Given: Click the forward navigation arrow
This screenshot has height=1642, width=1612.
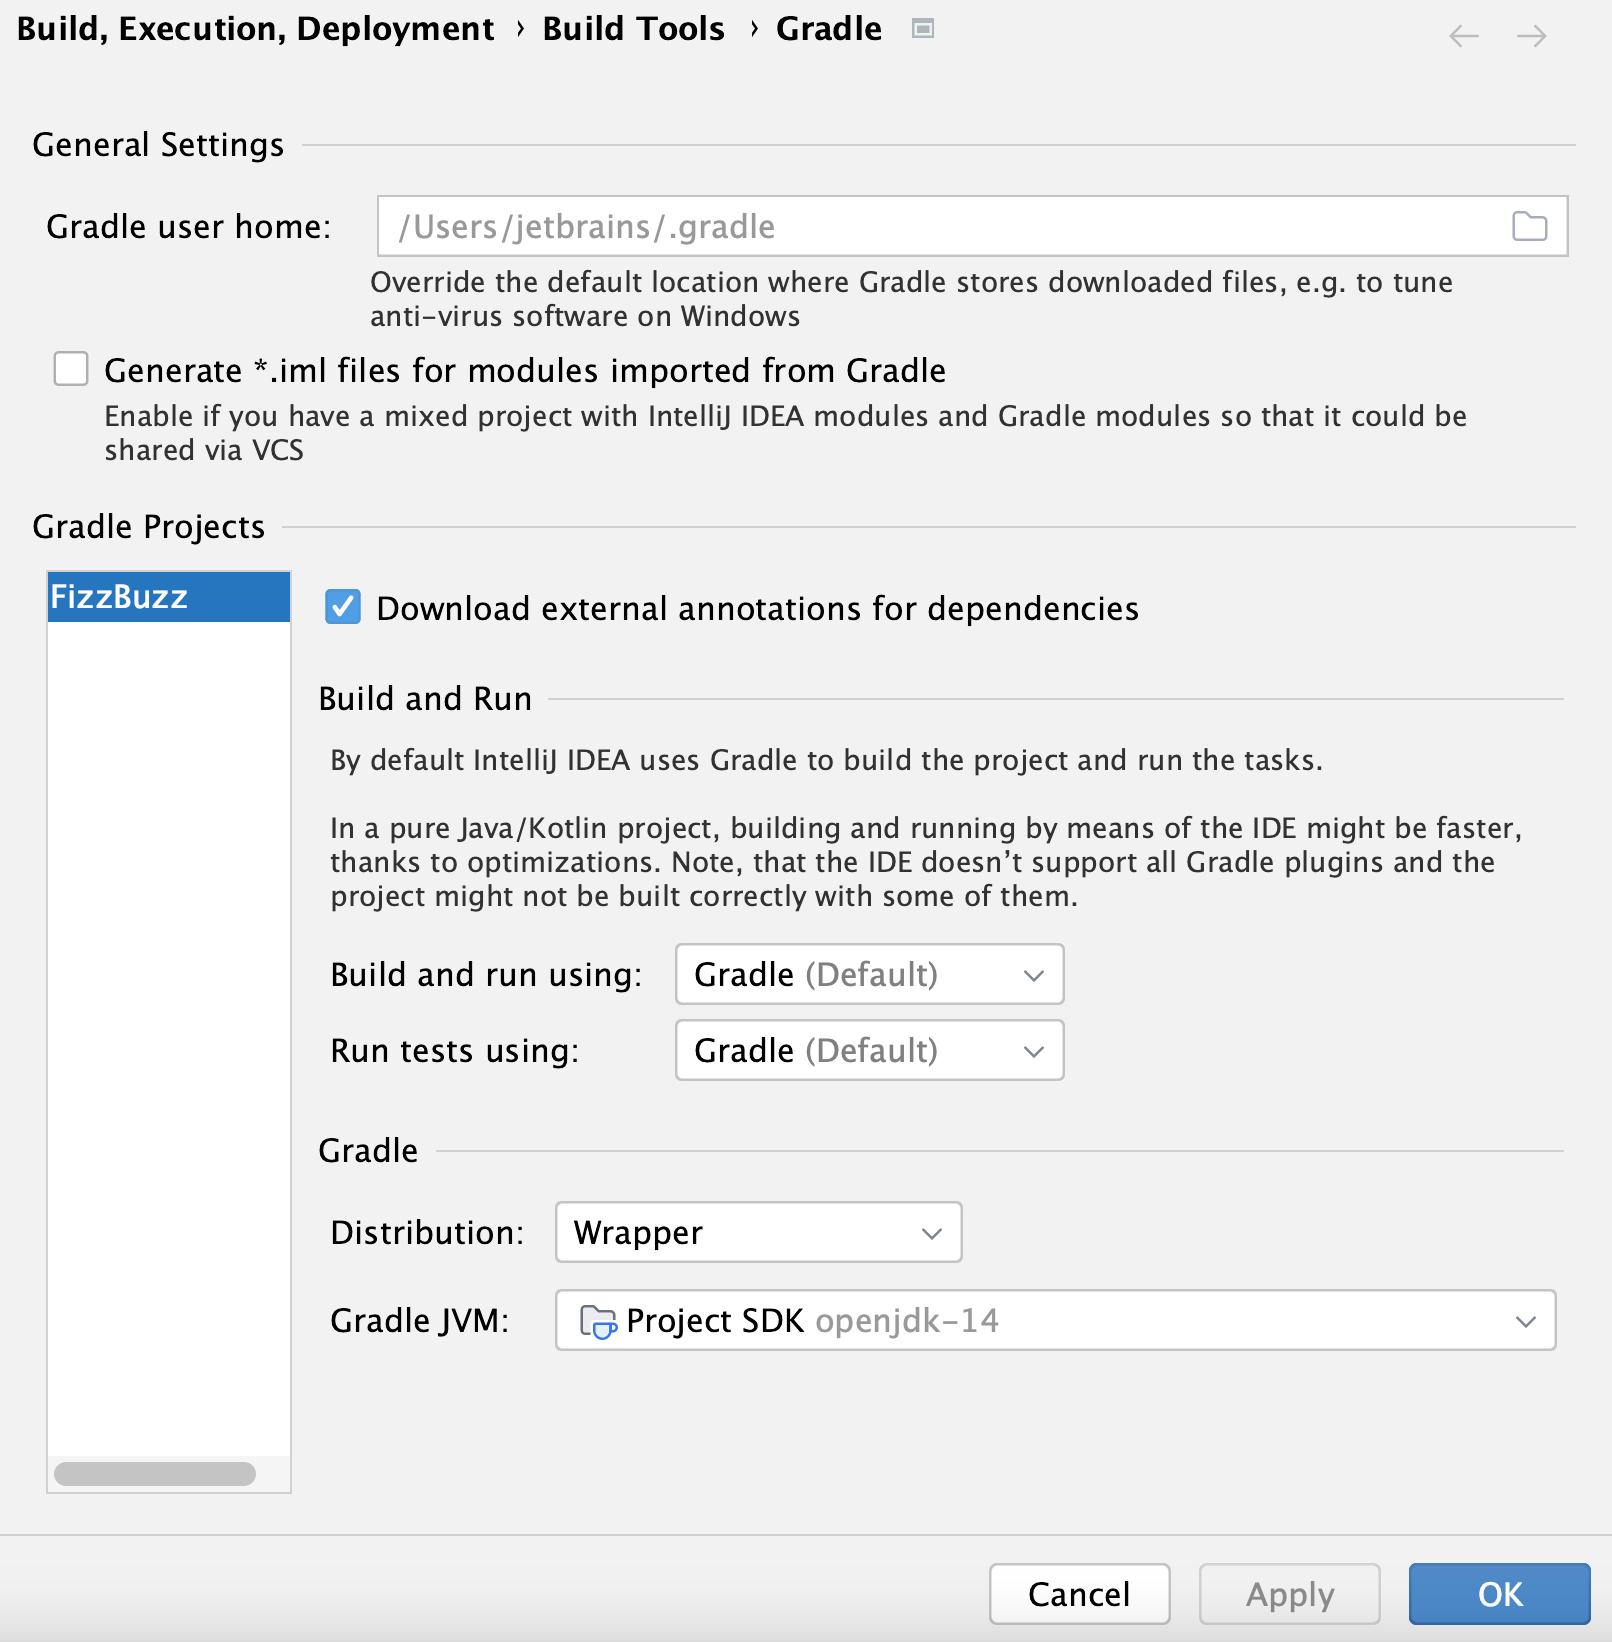Looking at the screenshot, I should tap(1531, 36).
